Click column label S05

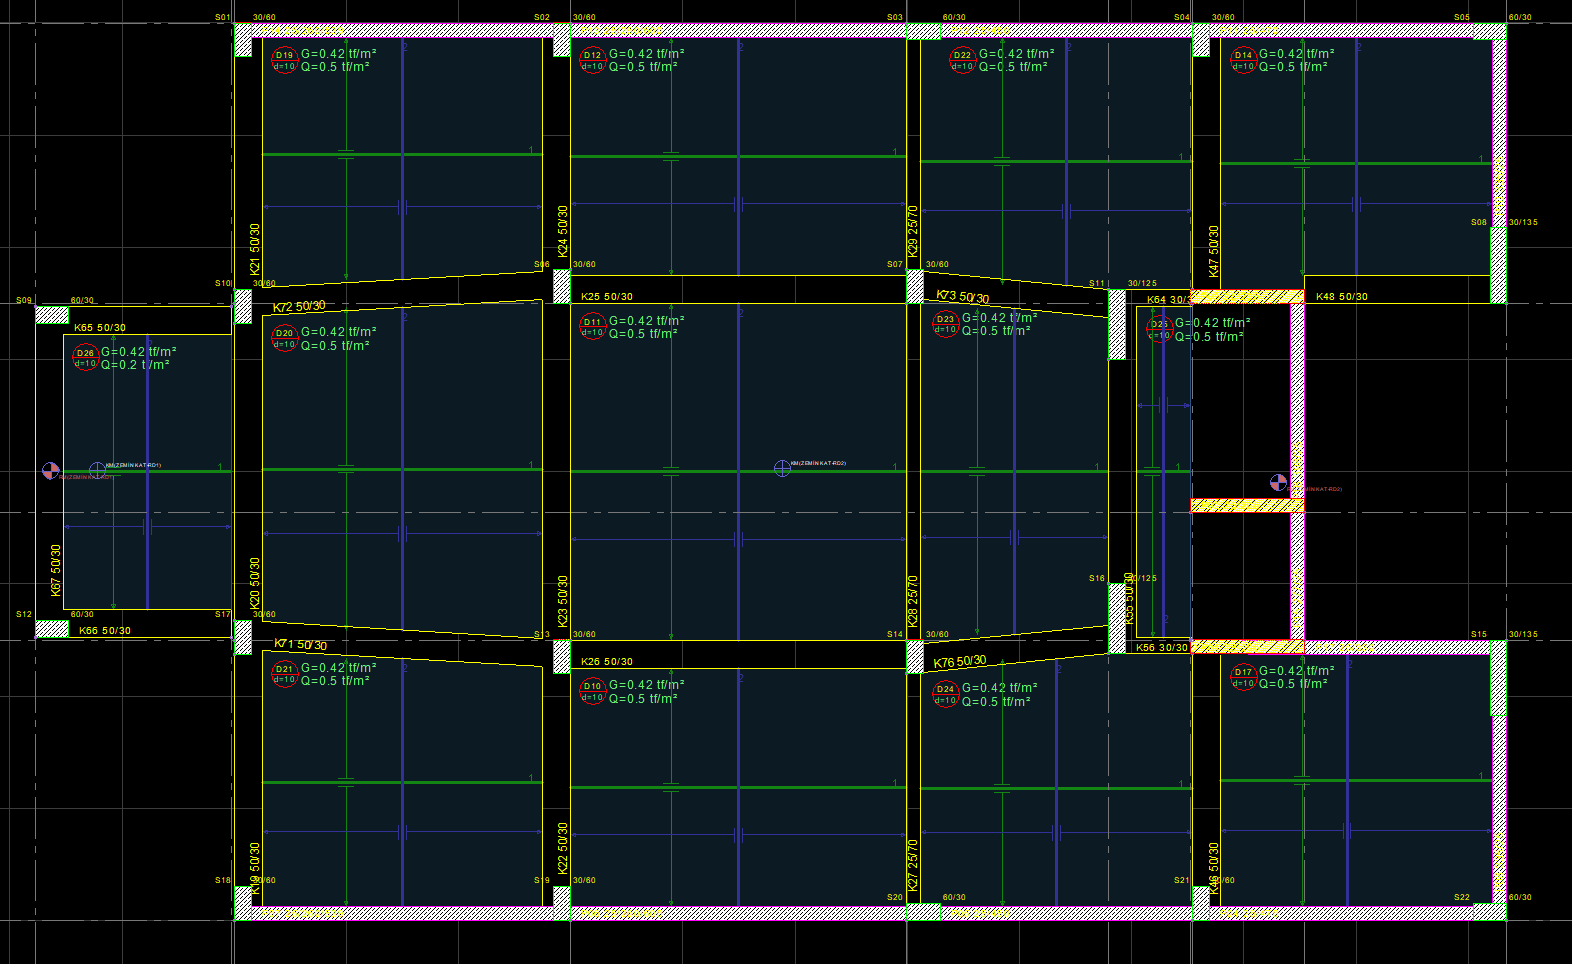pyautogui.click(x=1462, y=18)
